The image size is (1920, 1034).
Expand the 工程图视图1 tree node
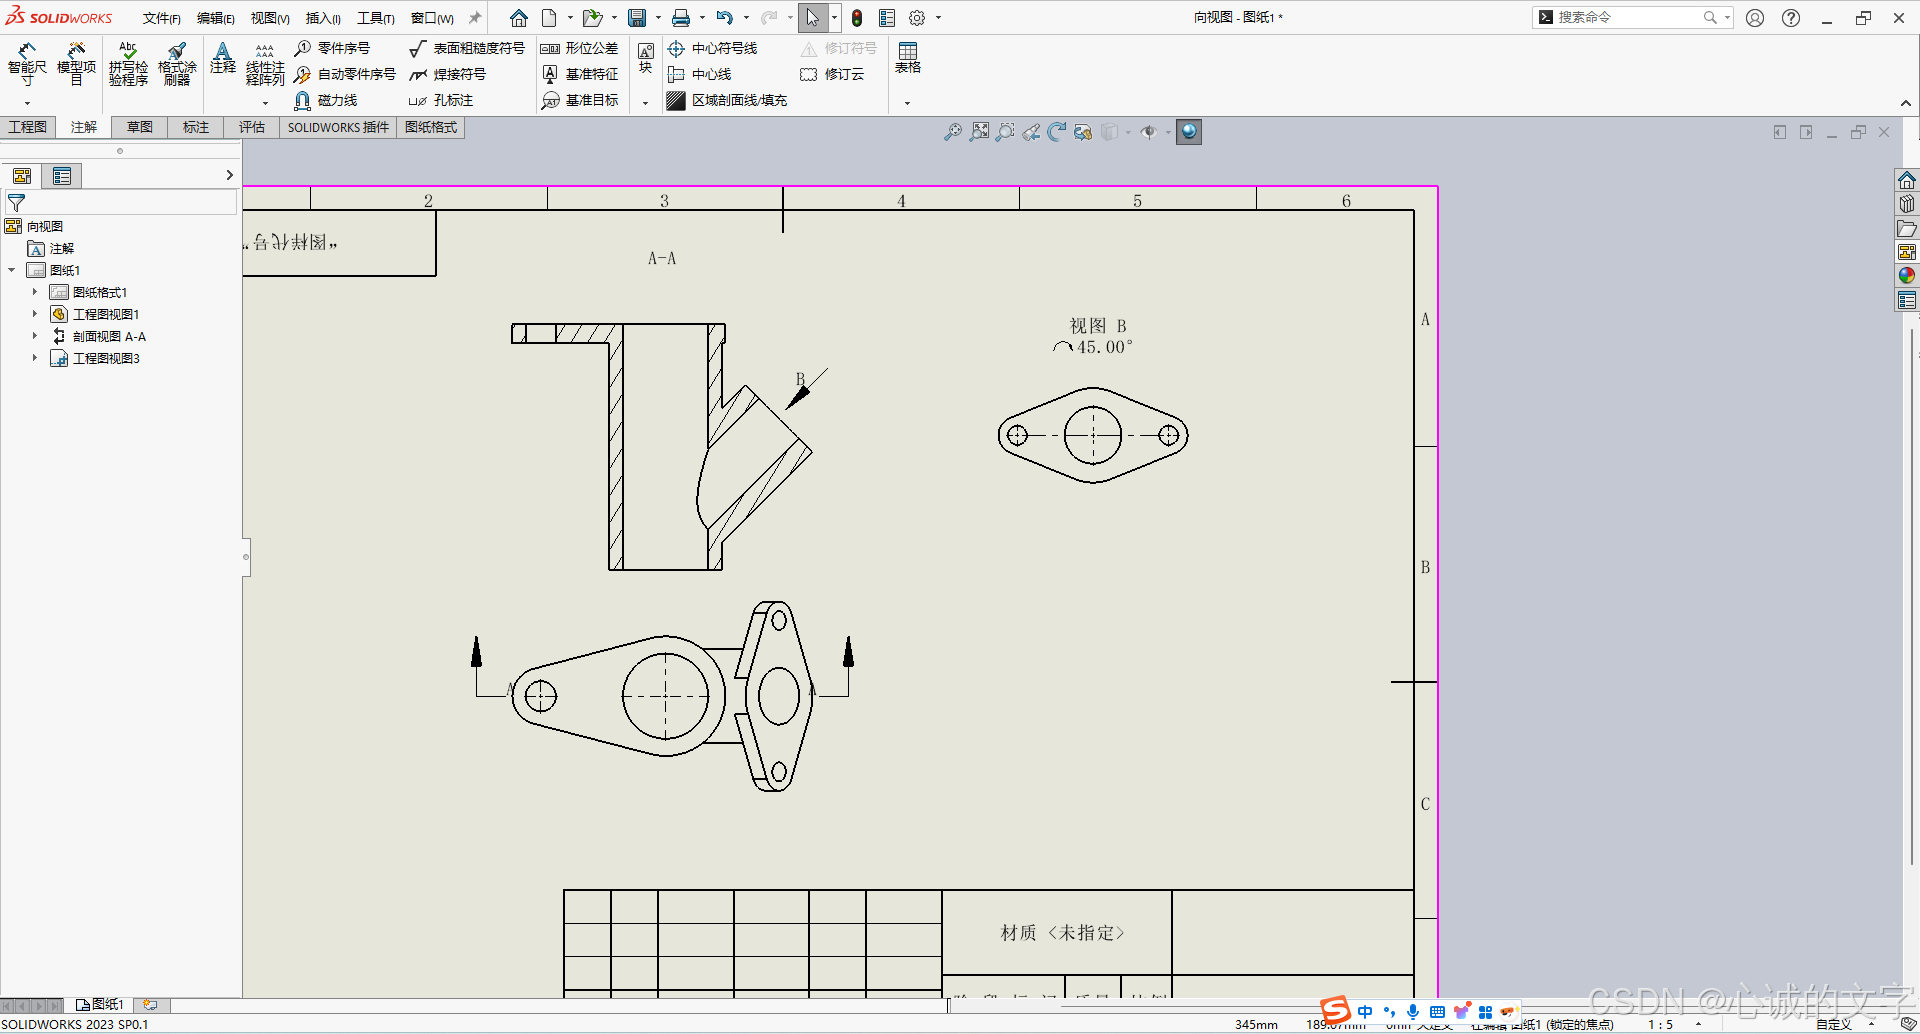click(34, 314)
